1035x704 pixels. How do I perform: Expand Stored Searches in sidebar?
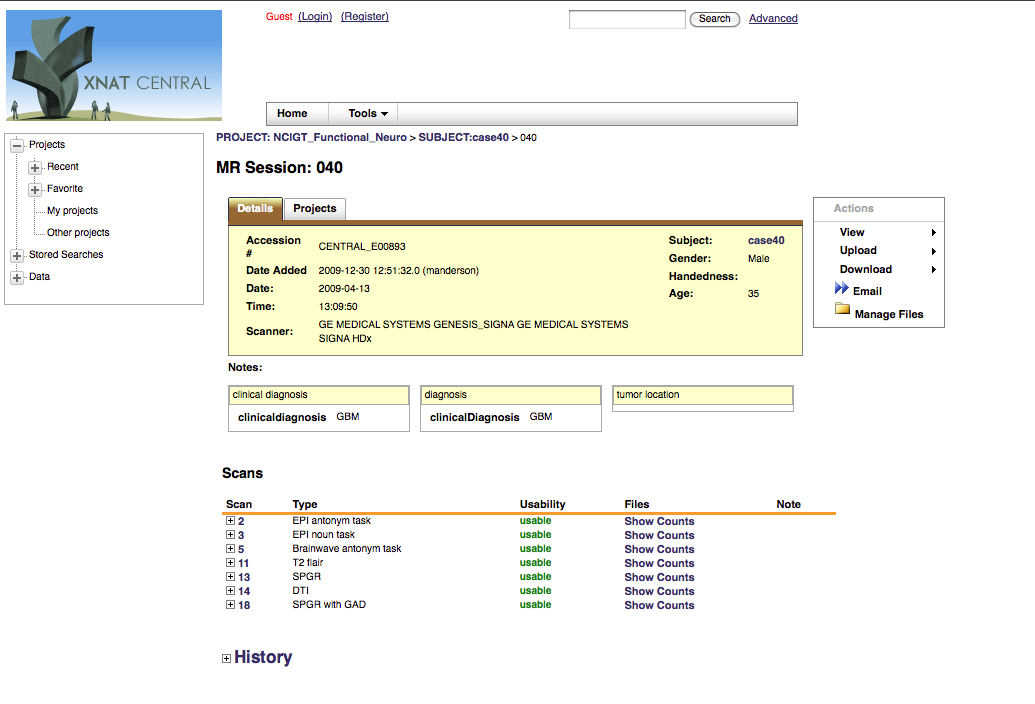point(17,255)
